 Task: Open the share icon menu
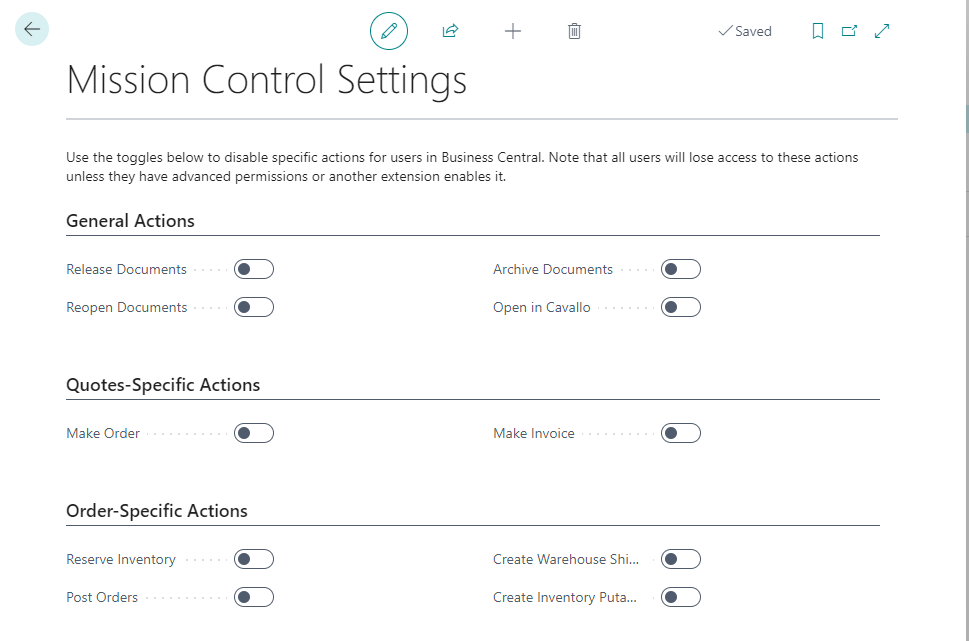[x=450, y=31]
